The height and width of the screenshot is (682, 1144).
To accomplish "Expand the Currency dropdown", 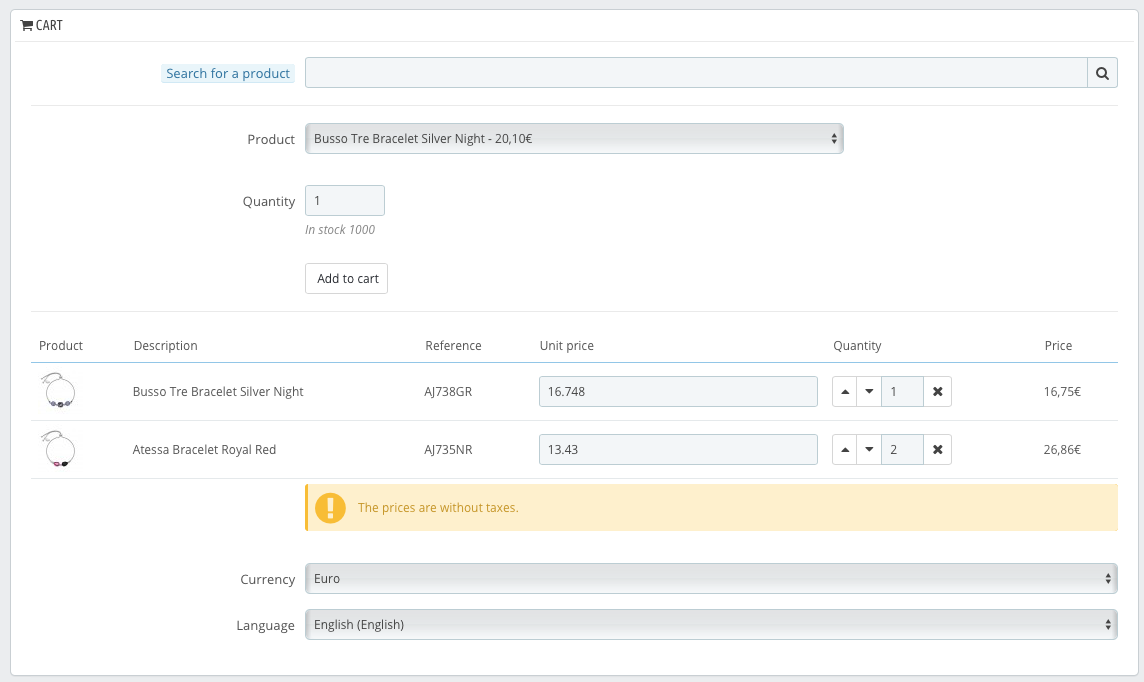I will point(710,579).
